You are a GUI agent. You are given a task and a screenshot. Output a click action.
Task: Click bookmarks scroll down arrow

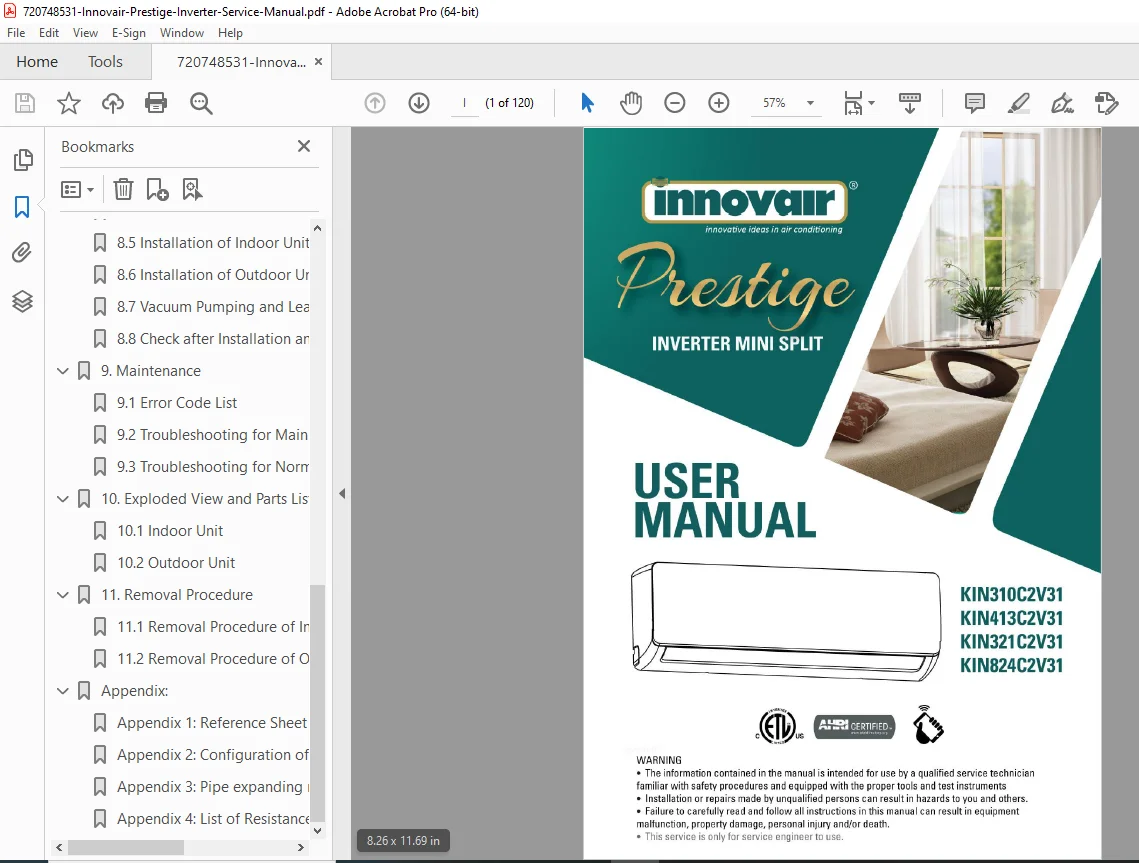pyautogui.click(x=317, y=830)
